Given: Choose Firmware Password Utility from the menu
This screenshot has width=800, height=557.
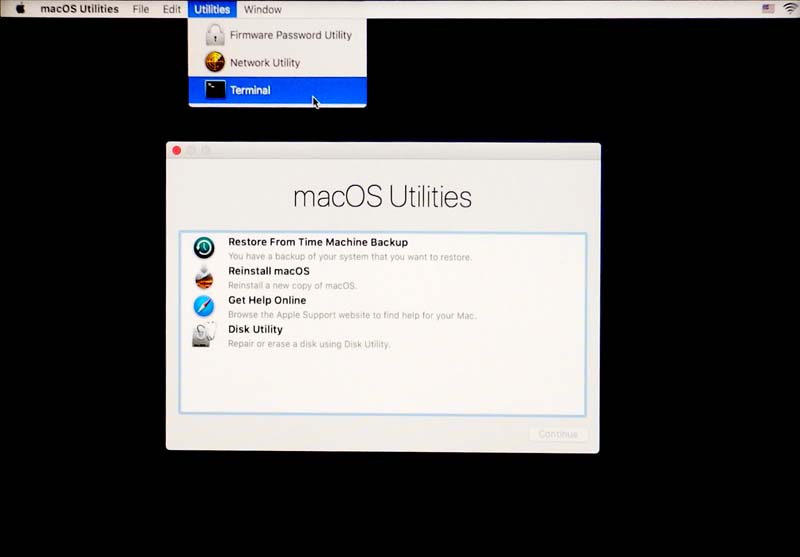Looking at the screenshot, I should pos(278,35).
